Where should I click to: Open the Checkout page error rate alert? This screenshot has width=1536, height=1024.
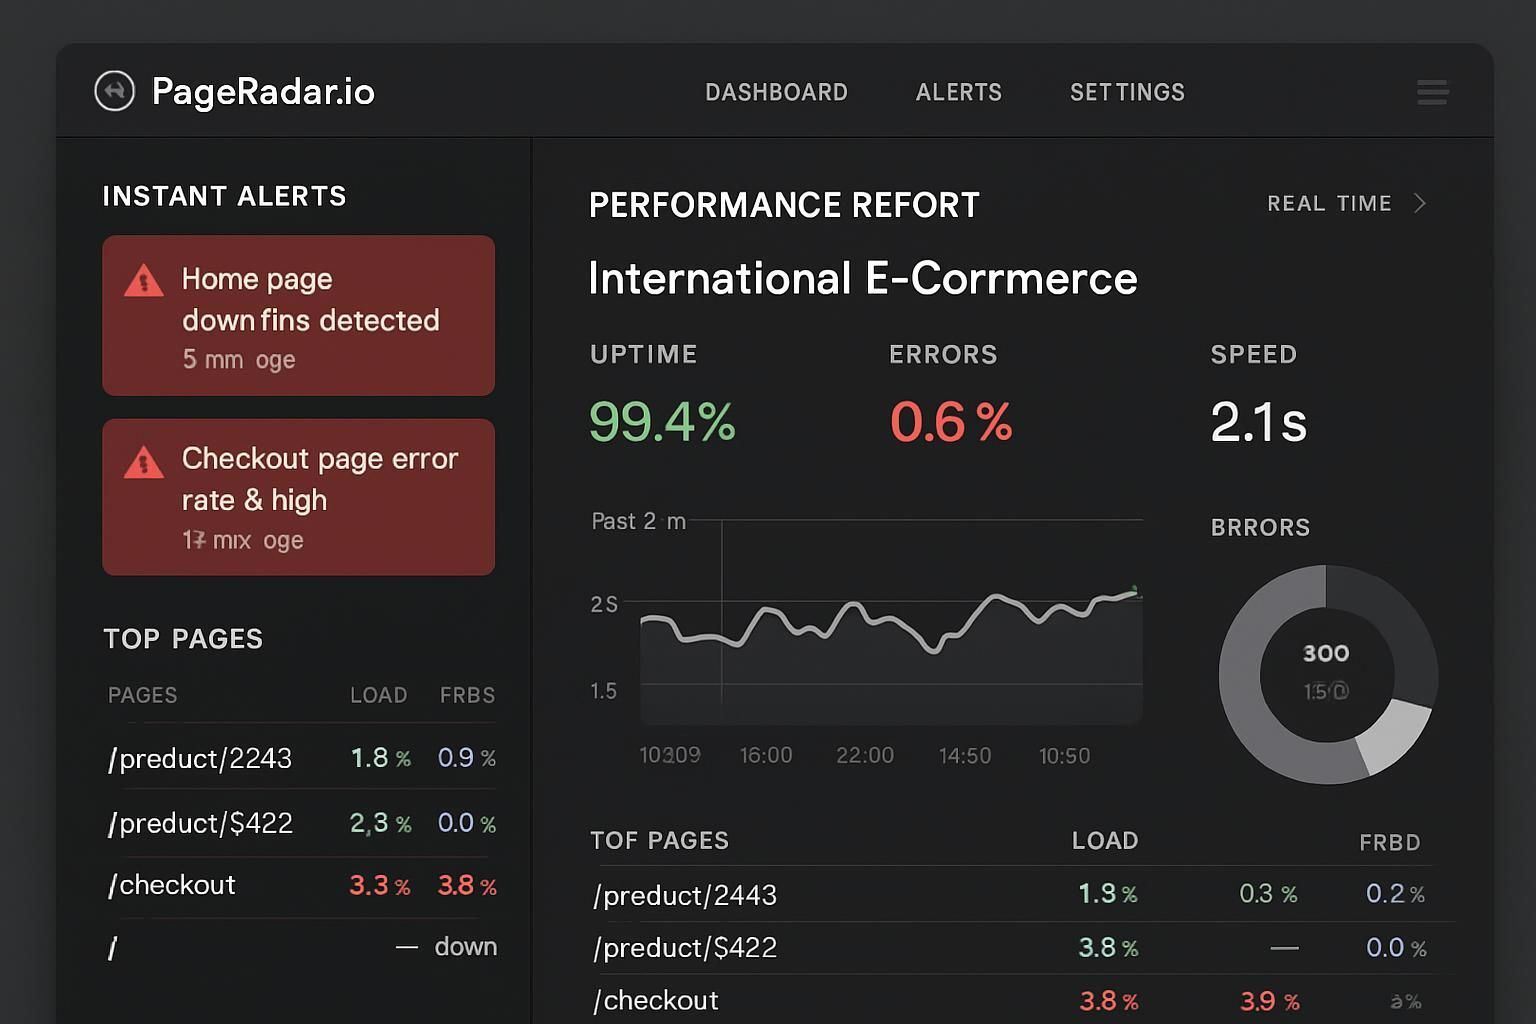pos(298,497)
